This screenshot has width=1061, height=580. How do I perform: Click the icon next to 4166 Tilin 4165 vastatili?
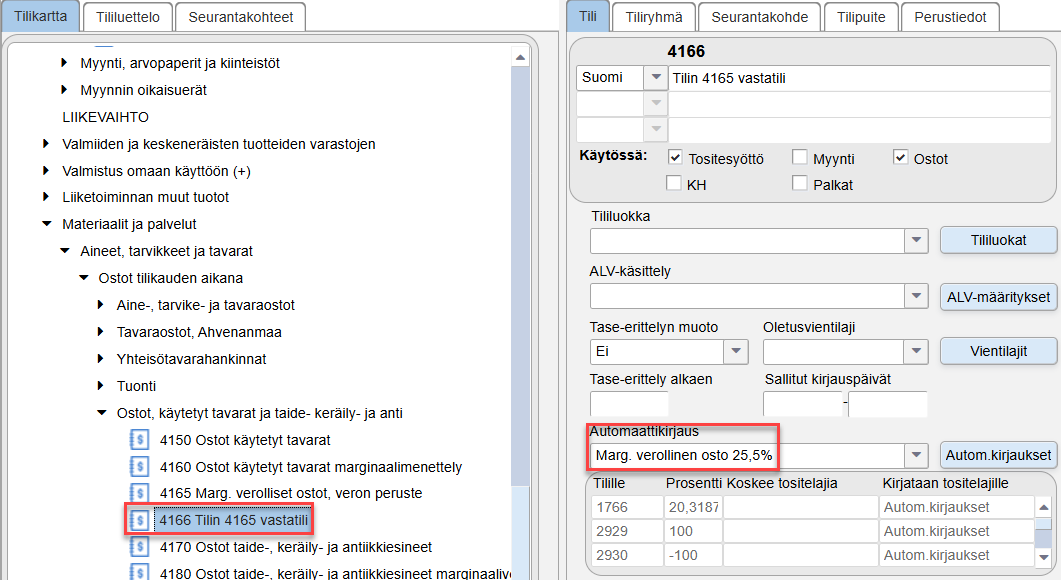(139, 520)
